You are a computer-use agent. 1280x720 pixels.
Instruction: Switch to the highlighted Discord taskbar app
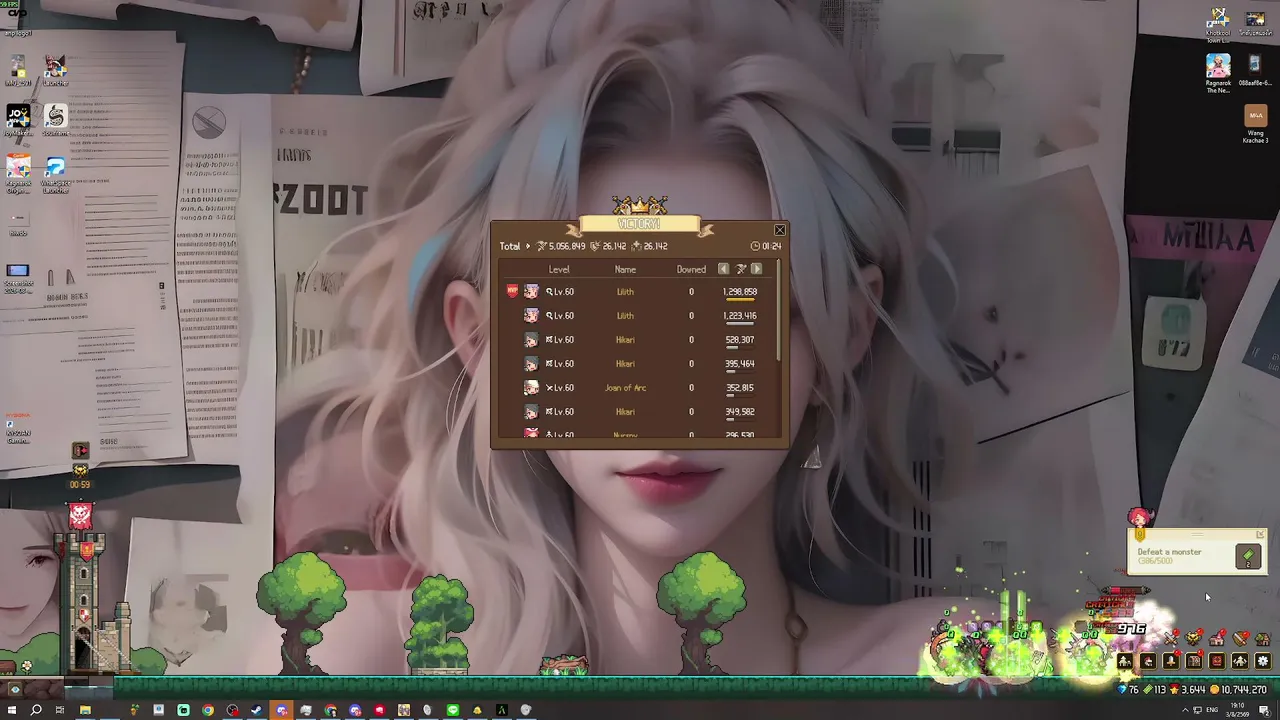click(281, 710)
